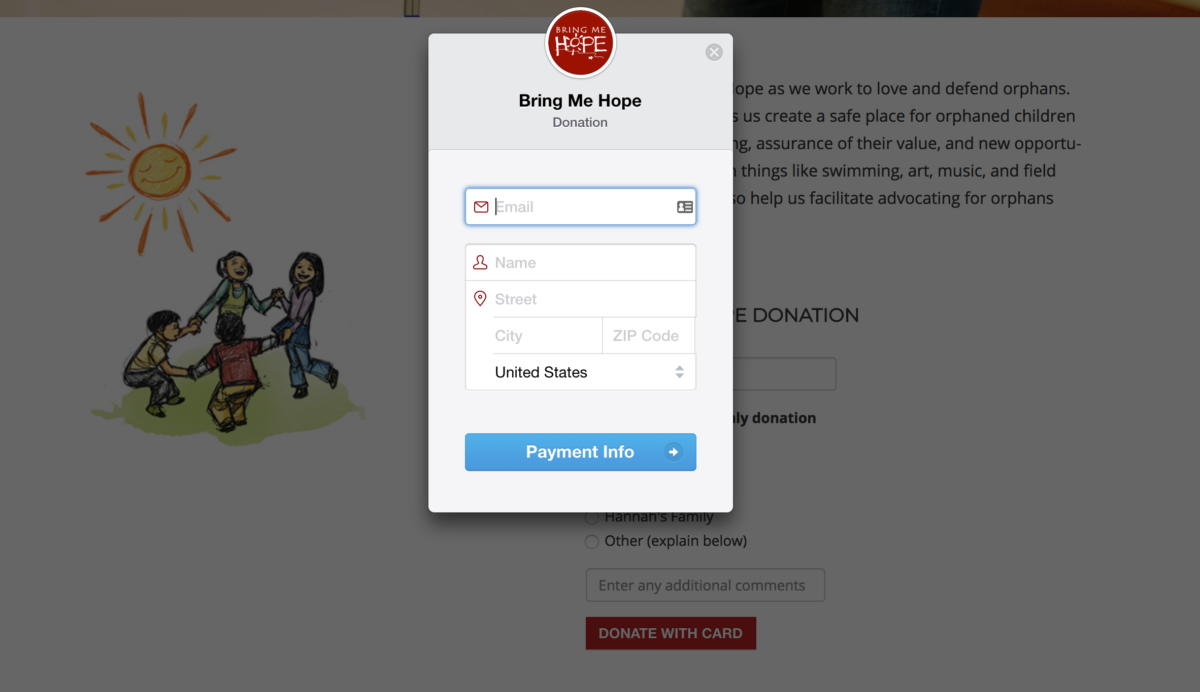Screen dimensions: 1200x692
Task: Focus the additional comments text box
Action: (x=705, y=585)
